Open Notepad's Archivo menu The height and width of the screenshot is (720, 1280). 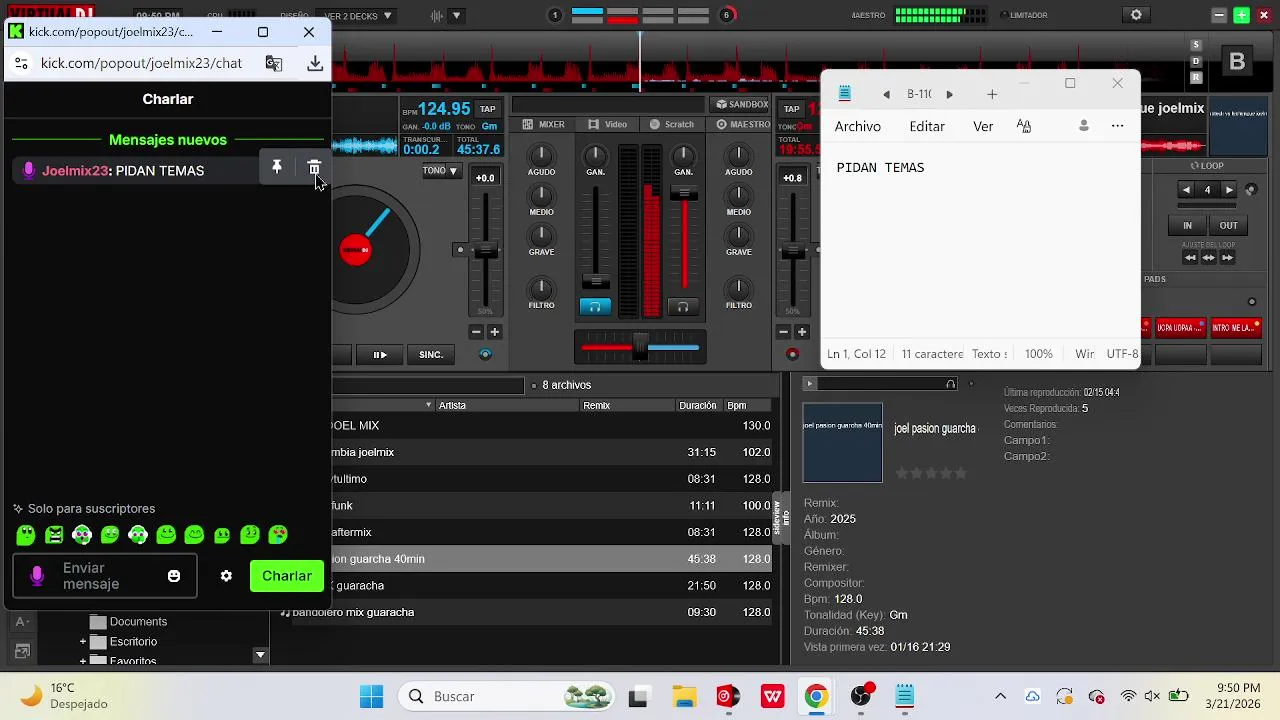pos(858,126)
